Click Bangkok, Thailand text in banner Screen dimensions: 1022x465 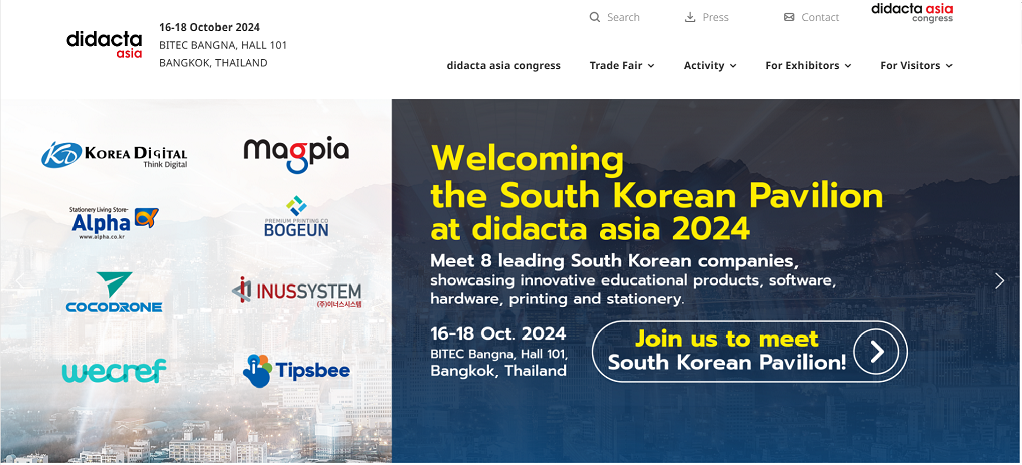[x=499, y=371]
